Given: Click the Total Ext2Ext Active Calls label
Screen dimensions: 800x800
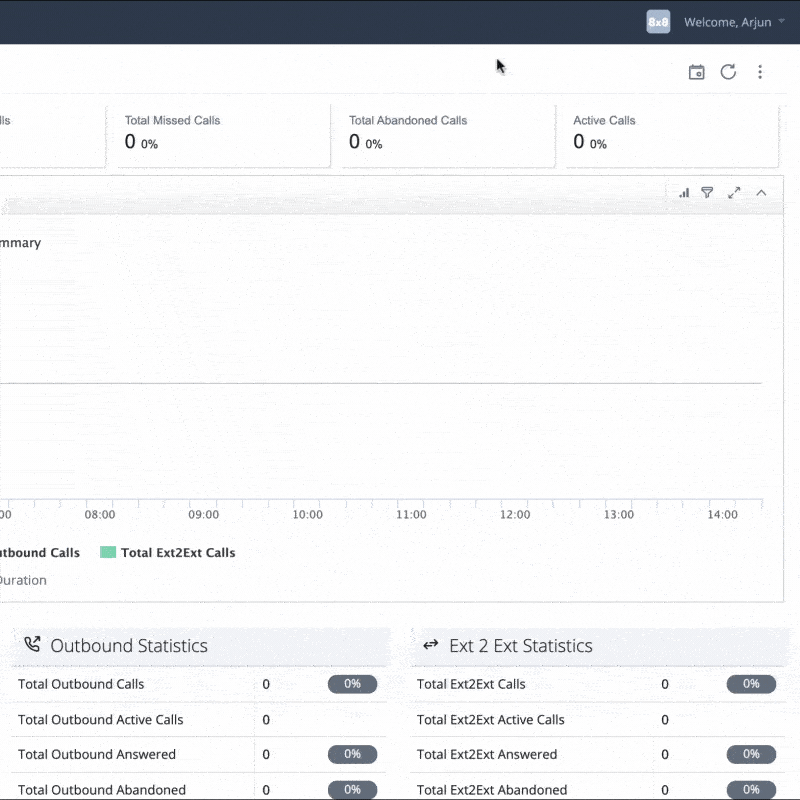Looking at the screenshot, I should pyautogui.click(x=491, y=719).
